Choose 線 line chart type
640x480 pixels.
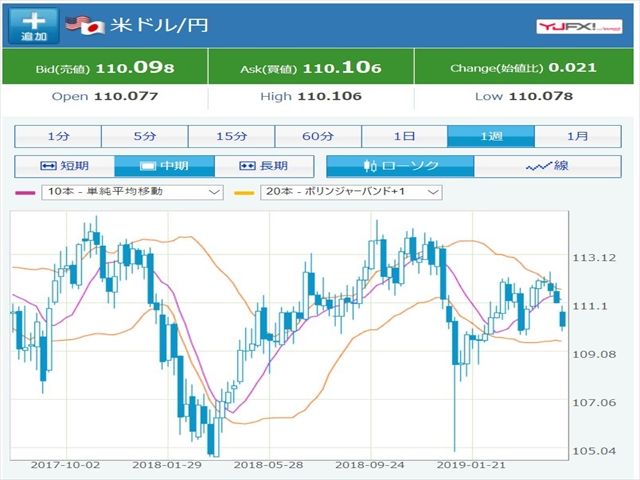click(x=548, y=166)
